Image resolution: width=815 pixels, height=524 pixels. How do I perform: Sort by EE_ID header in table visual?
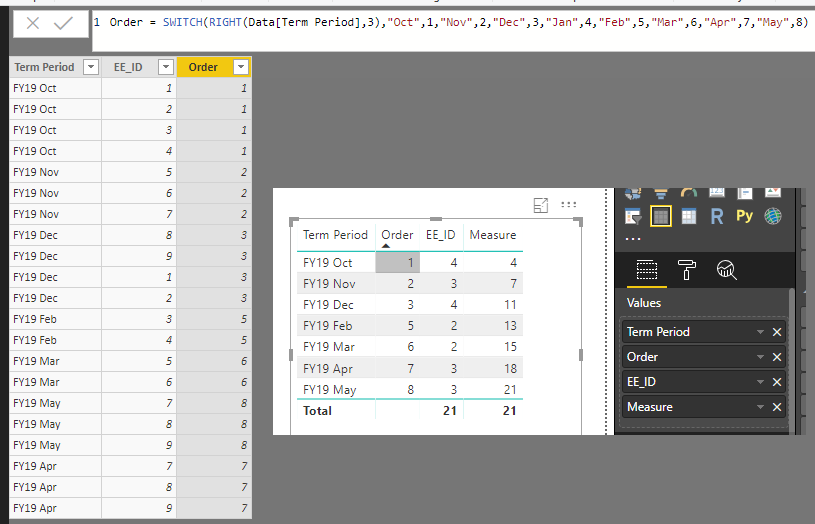point(441,235)
